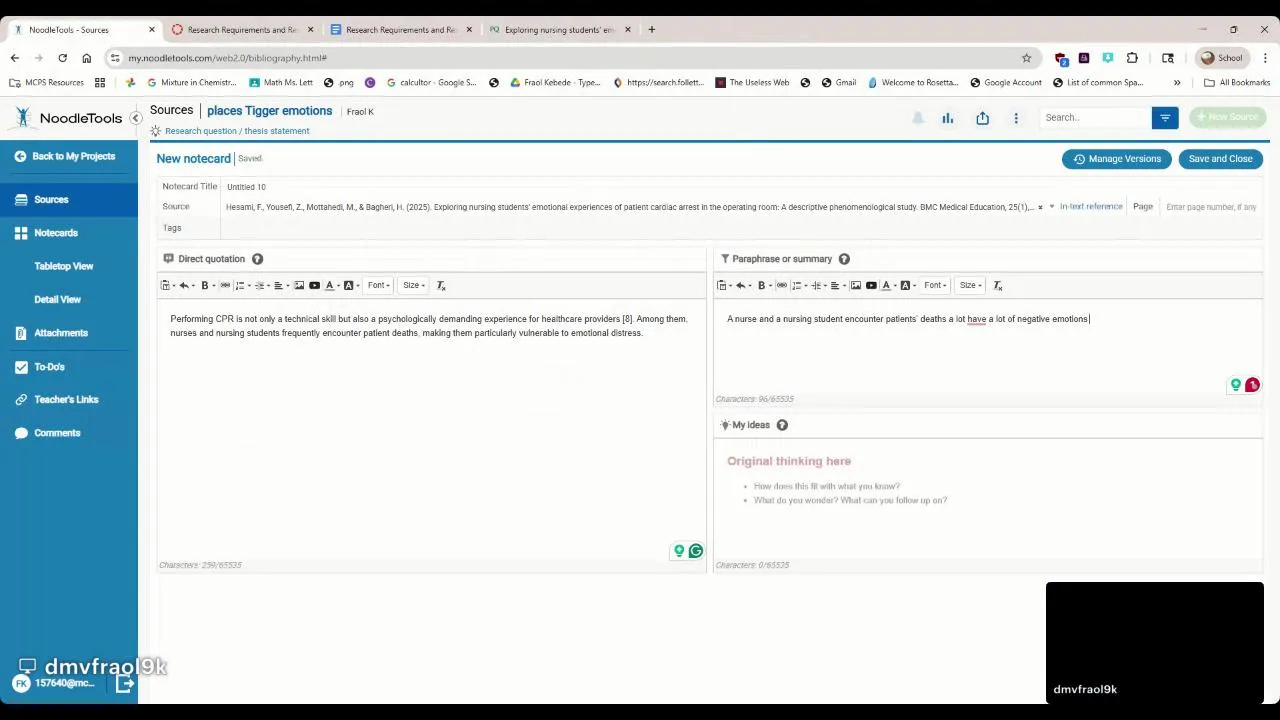The image size is (1280, 720).
Task: Open Tabletop View
Action: [64, 266]
